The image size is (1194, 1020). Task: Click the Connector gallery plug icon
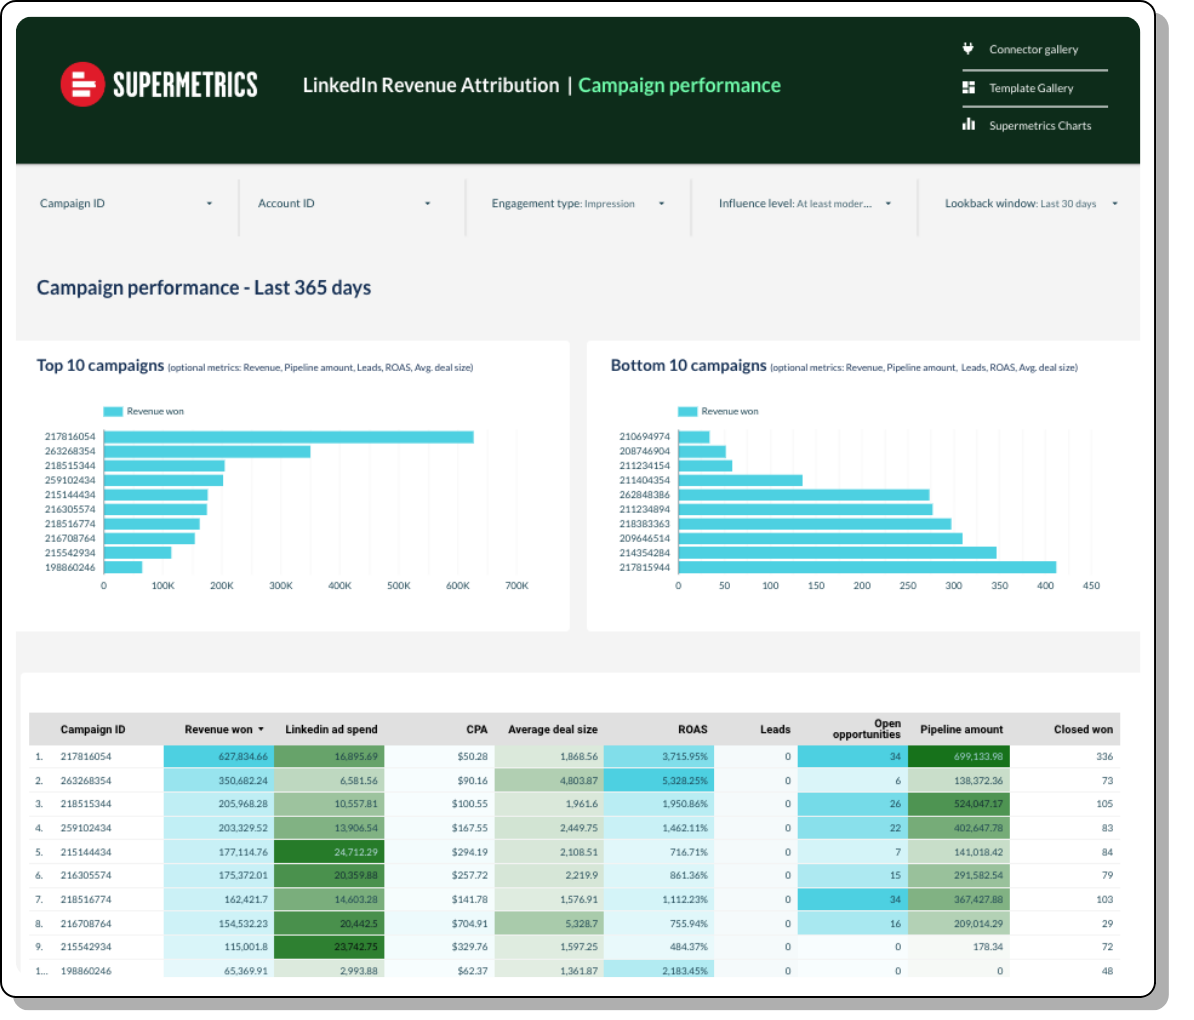(968, 49)
